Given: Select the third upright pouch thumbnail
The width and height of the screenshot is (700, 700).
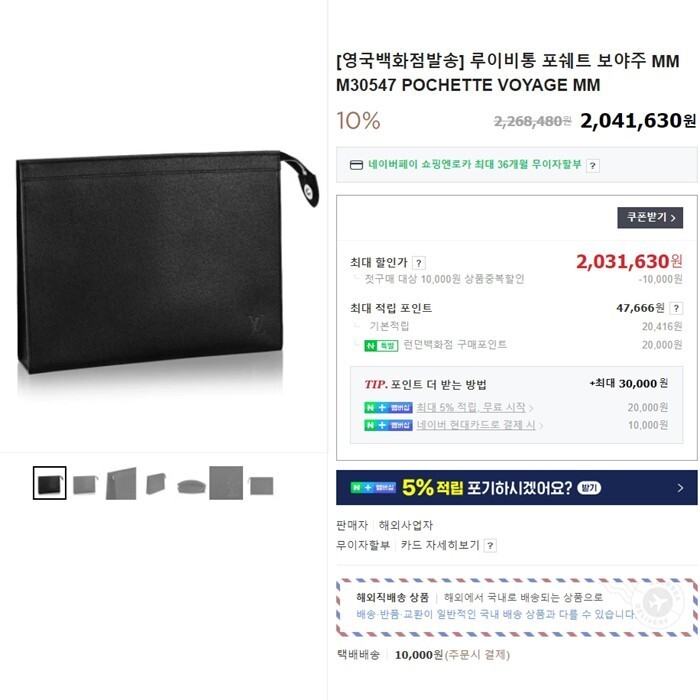Looking at the screenshot, I should [121, 483].
